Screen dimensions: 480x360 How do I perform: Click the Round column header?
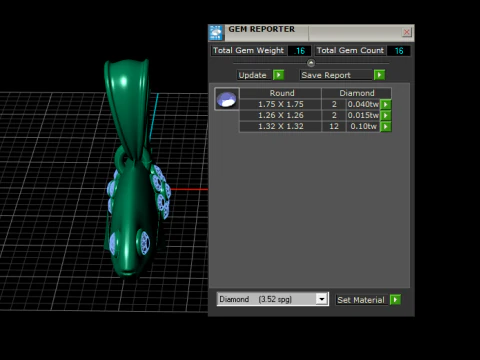point(281,93)
